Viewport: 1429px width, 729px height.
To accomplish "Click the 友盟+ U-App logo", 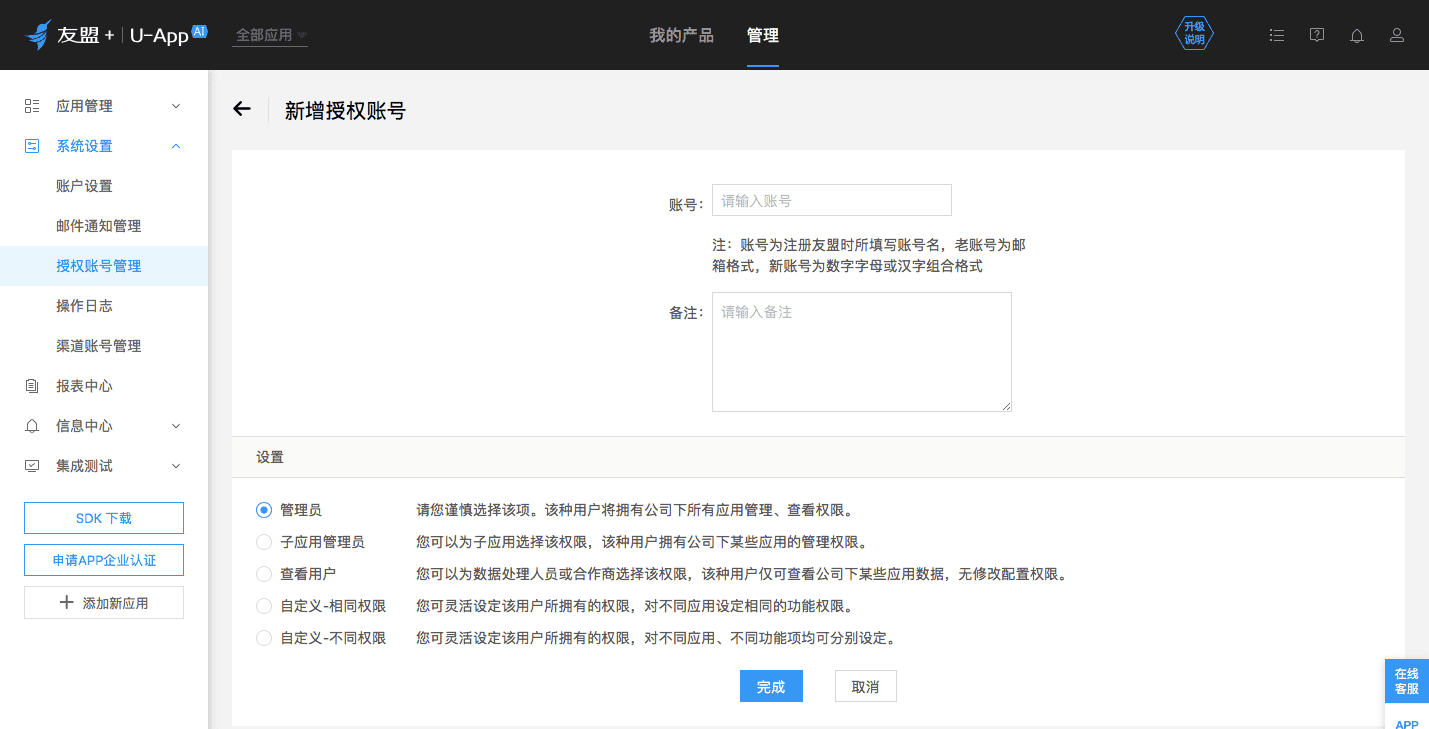I will 116,35.
